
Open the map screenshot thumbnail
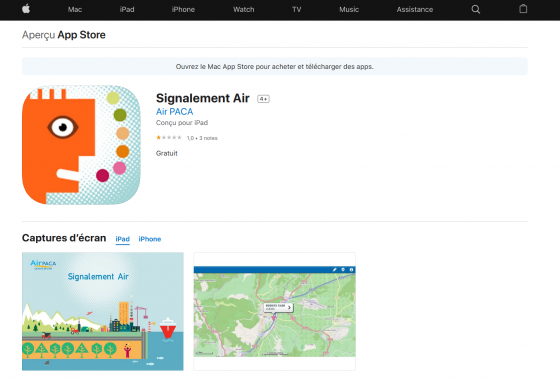tap(274, 311)
